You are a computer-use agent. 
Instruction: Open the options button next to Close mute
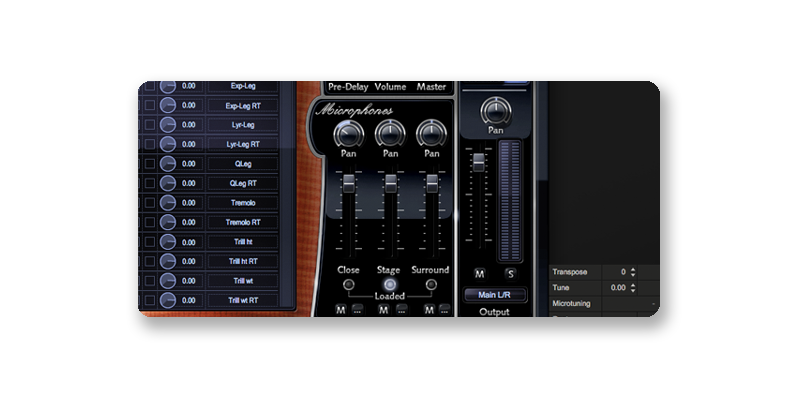(x=357, y=310)
